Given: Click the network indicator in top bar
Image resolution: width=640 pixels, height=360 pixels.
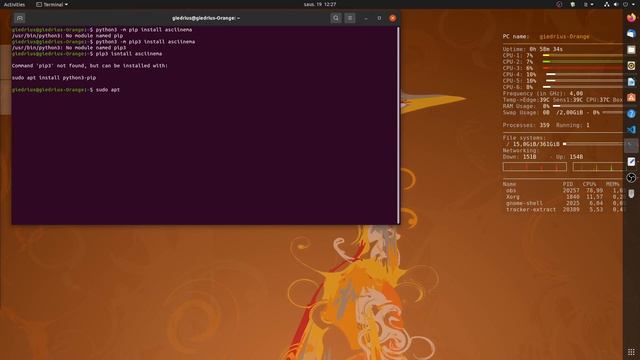Looking at the screenshot, I should [607, 4].
